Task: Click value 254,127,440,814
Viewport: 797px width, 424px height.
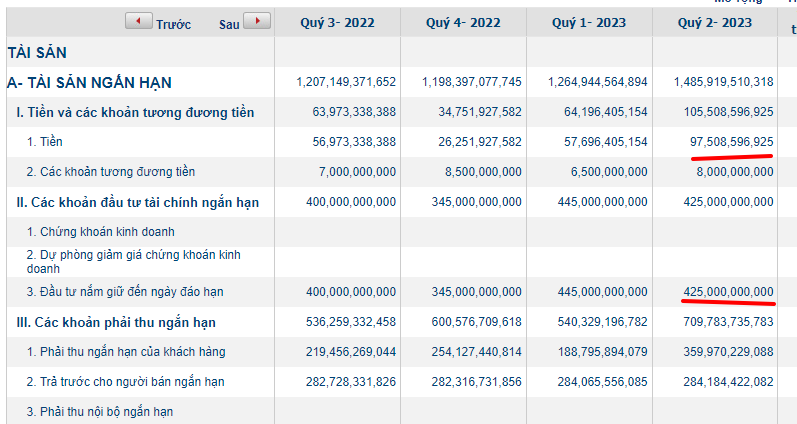Action: pos(477,352)
